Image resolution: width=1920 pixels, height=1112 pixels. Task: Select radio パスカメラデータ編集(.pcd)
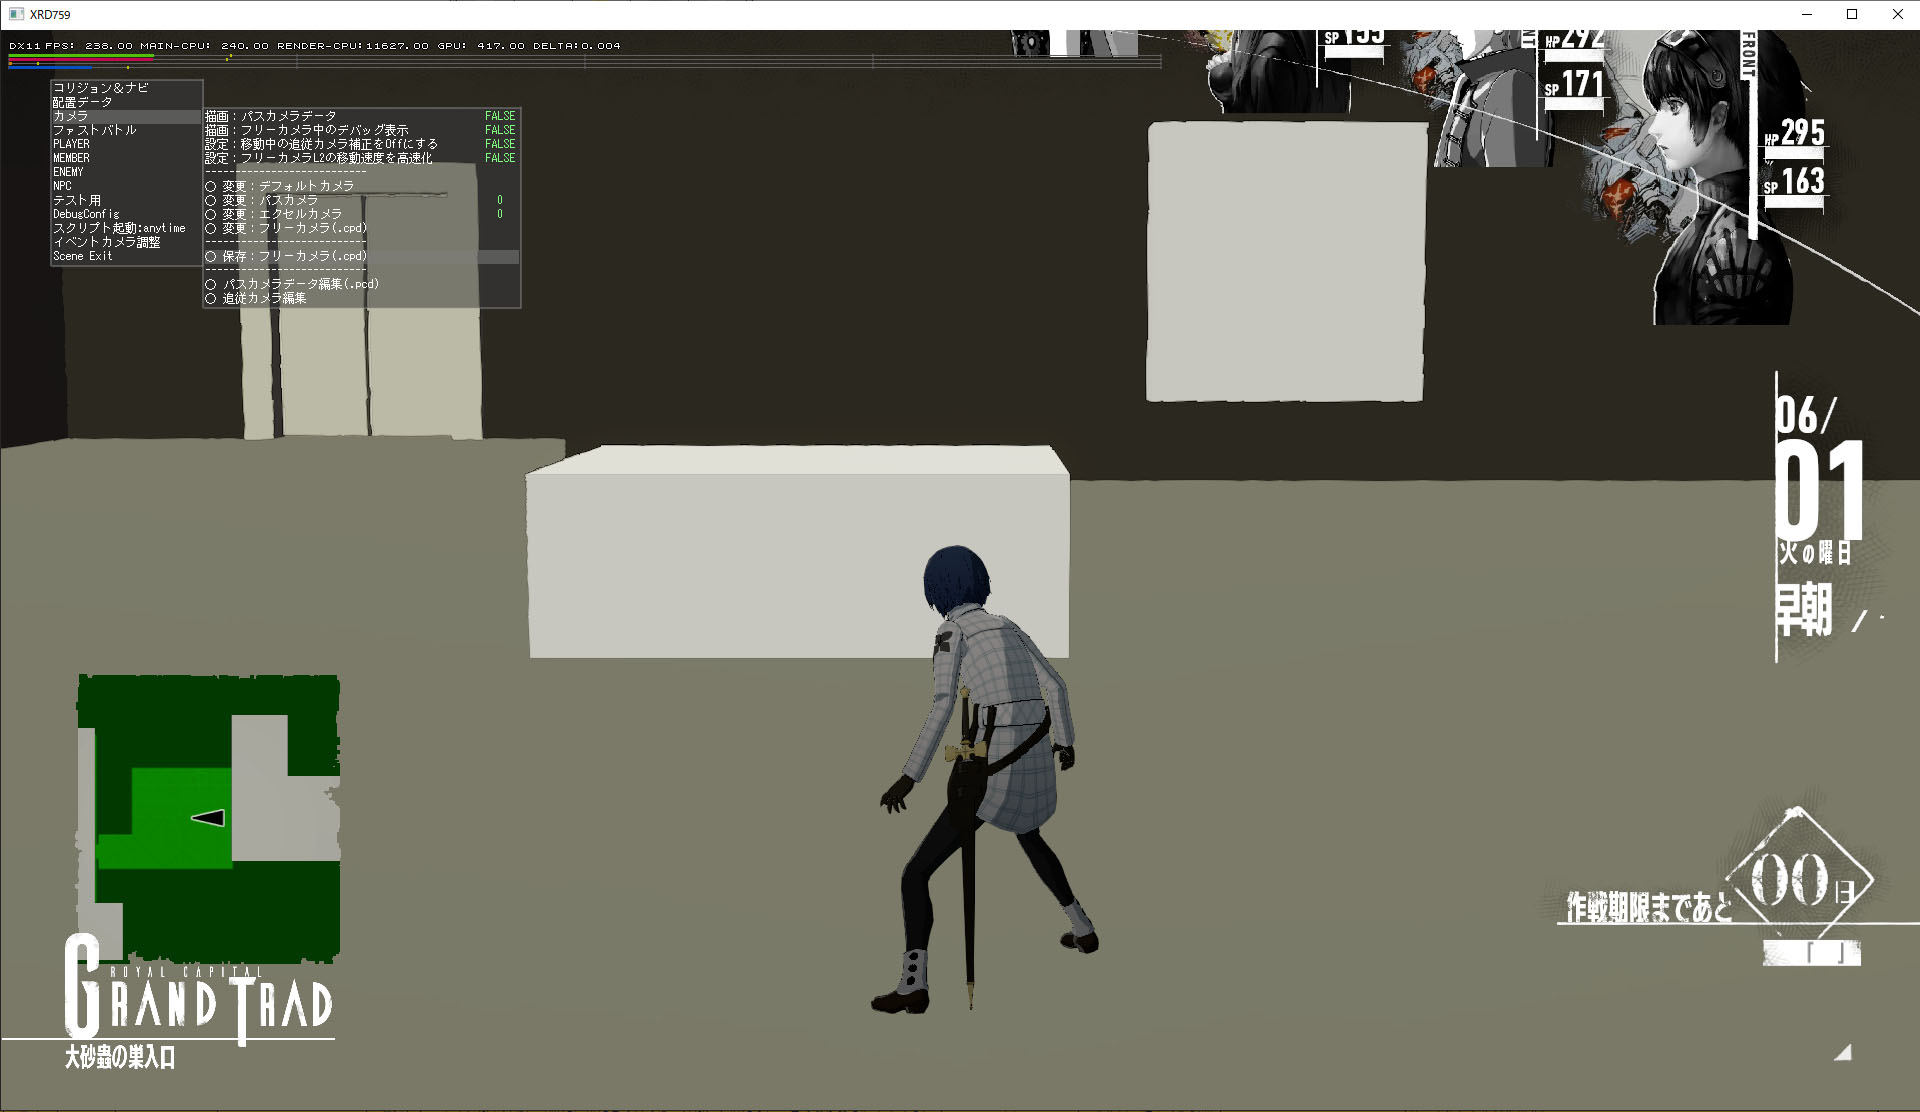pos(211,284)
